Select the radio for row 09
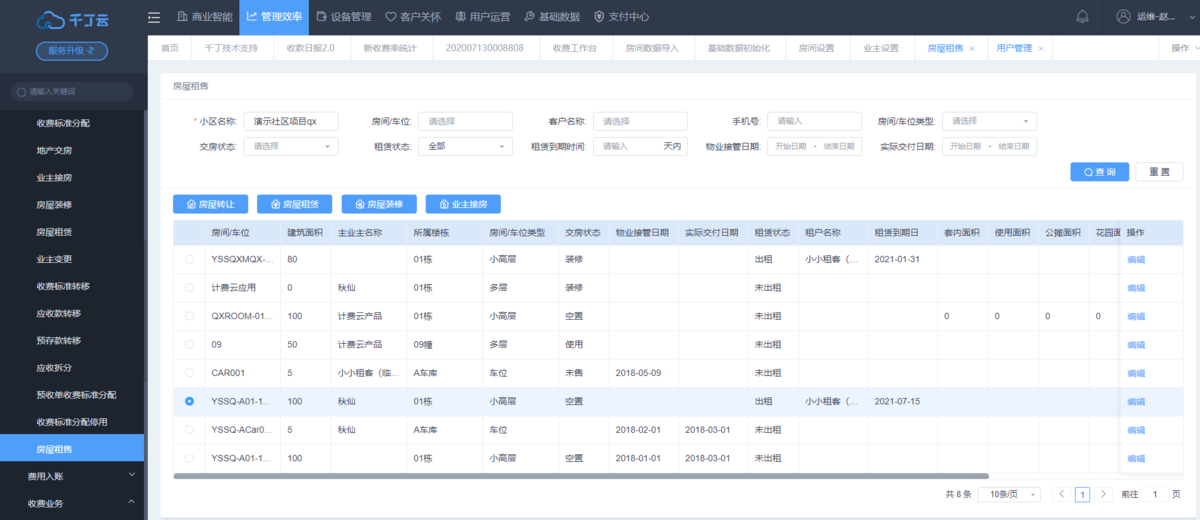This screenshot has height=520, width=1200. pos(190,344)
